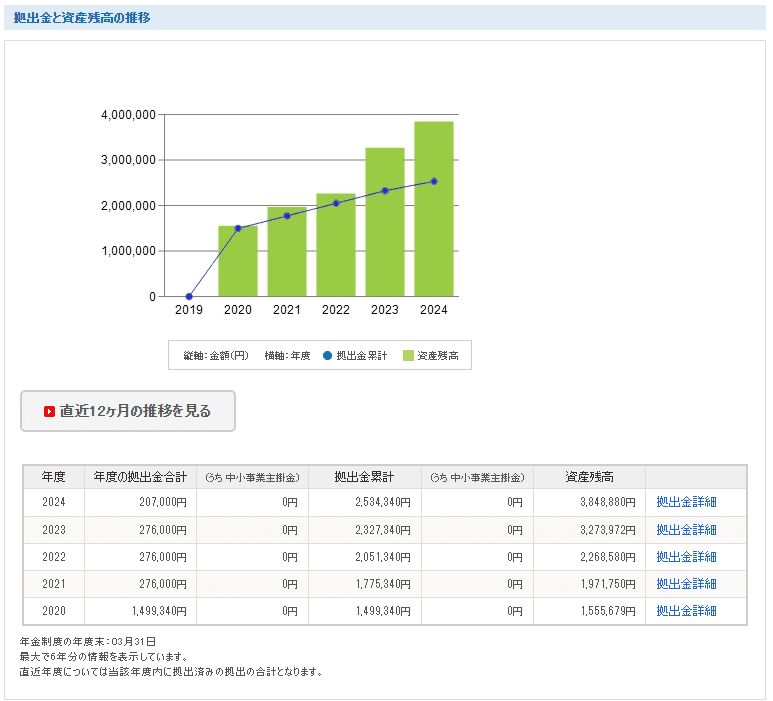This screenshot has width=773, height=701.
Task: Click the red arrow icon on the 直近12ヶ月 button
Action: (x=49, y=411)
